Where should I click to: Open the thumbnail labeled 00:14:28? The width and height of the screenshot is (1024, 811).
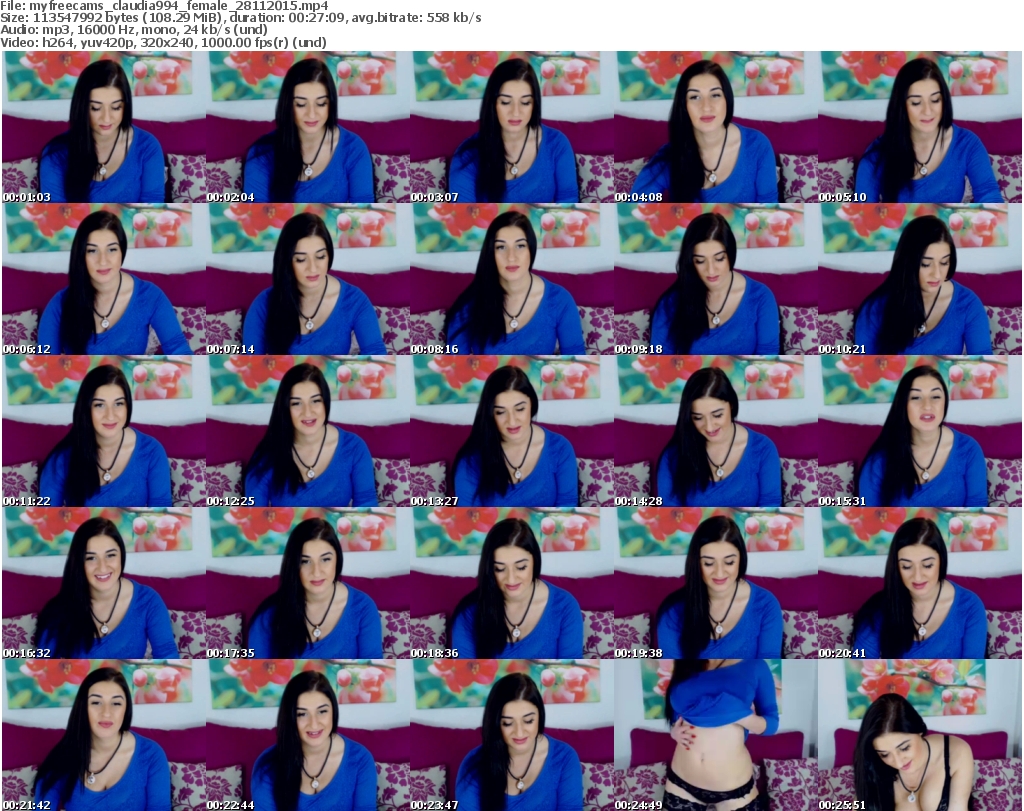715,431
